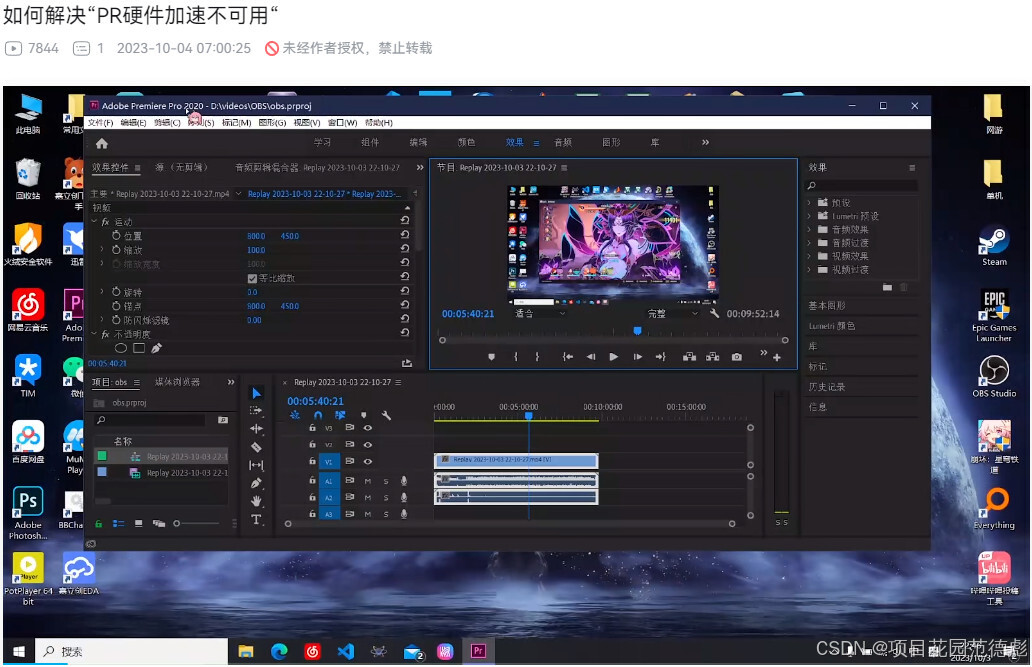Create new custom bin in Effects panel

point(887,287)
